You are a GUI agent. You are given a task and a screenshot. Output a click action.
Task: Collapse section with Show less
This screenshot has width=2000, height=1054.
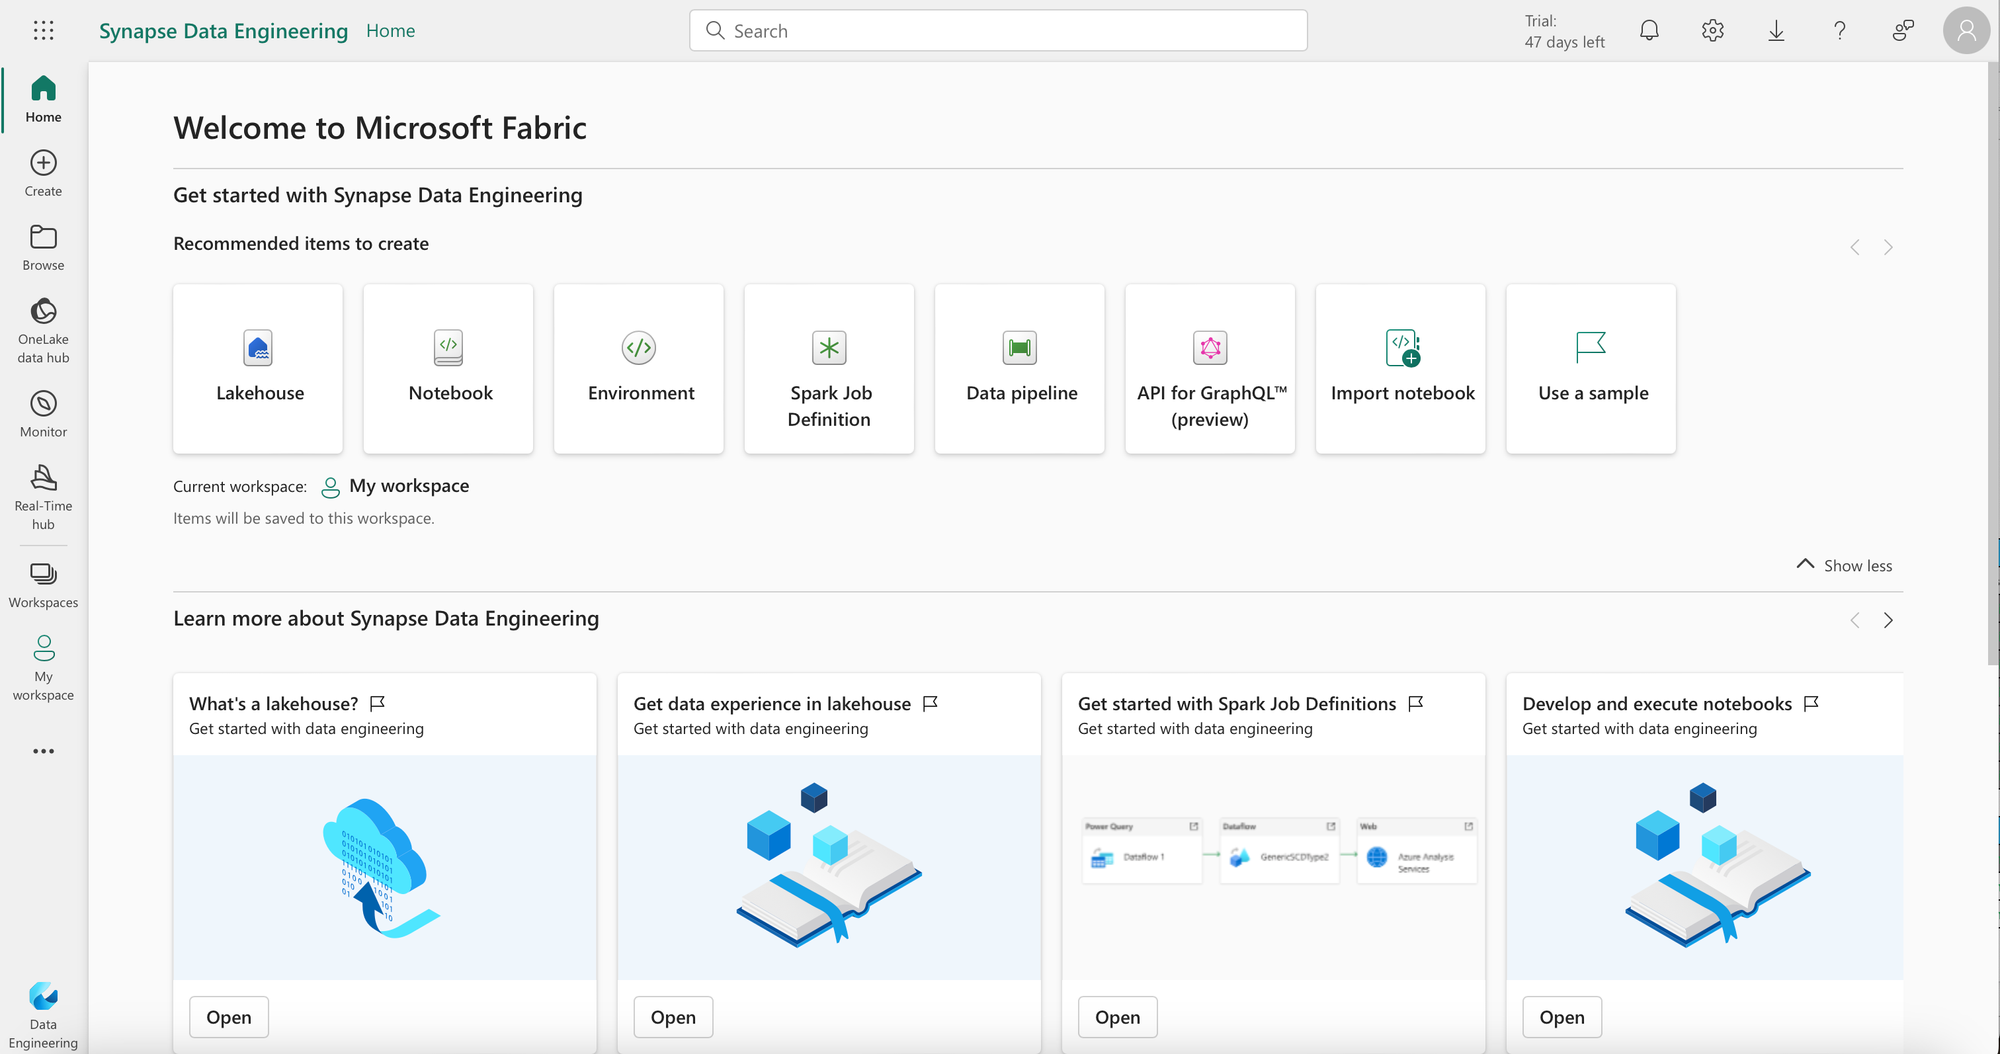tap(1844, 565)
